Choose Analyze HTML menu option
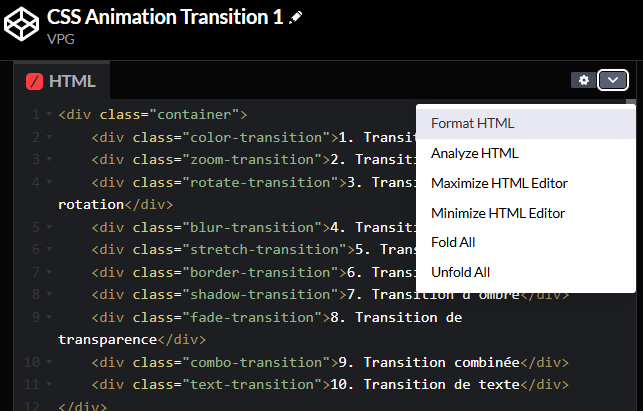This screenshot has width=643, height=411. [474, 154]
